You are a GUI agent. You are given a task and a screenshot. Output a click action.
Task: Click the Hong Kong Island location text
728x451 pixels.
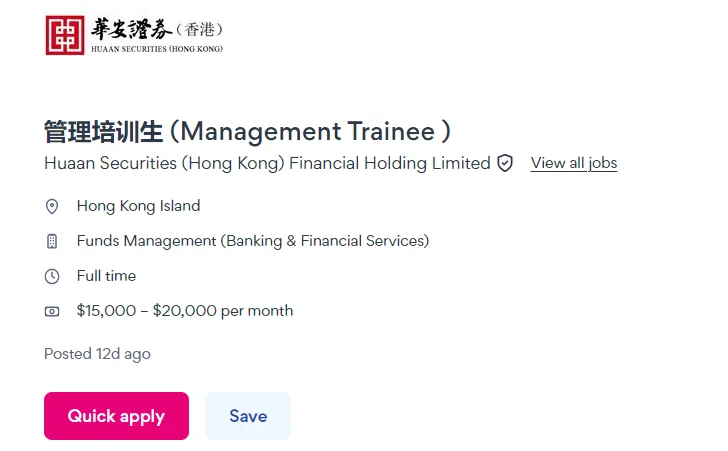pyautogui.click(x=138, y=206)
